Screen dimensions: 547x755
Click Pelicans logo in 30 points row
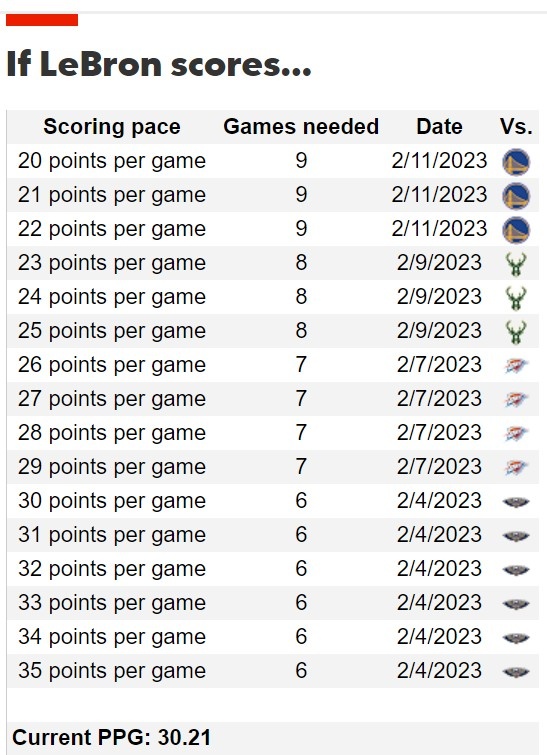point(516,502)
